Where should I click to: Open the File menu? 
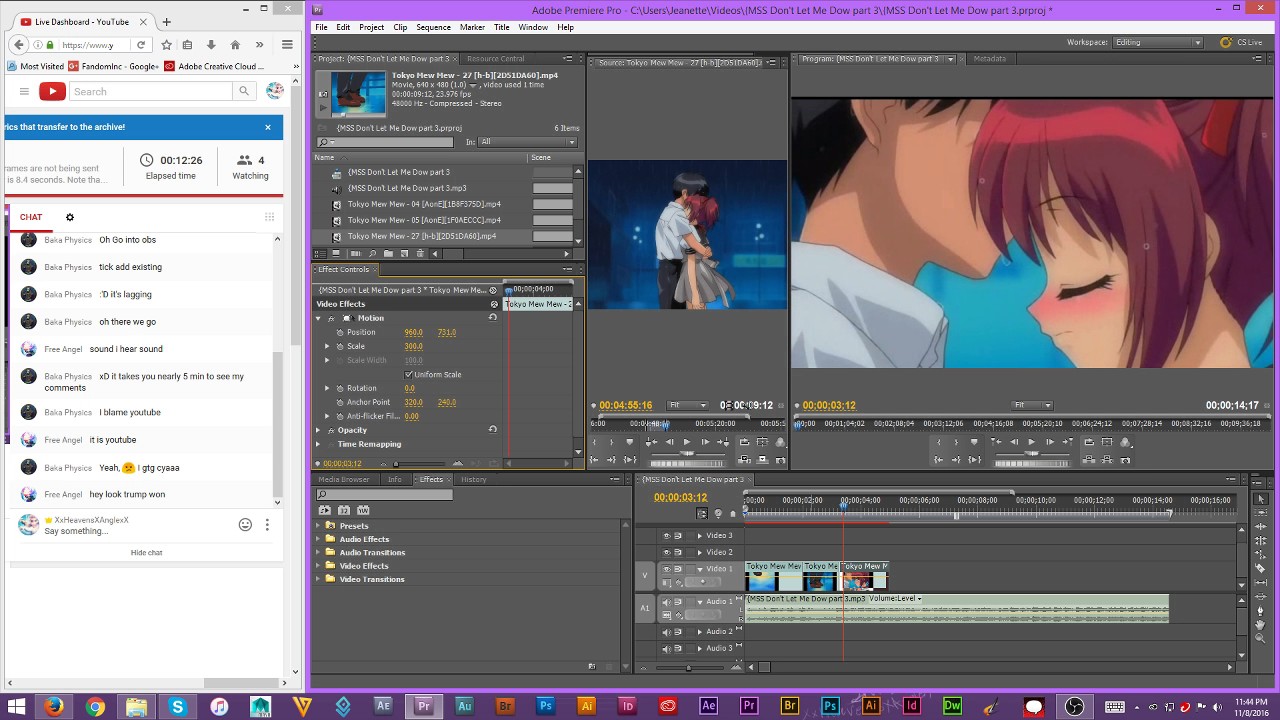pyautogui.click(x=321, y=28)
